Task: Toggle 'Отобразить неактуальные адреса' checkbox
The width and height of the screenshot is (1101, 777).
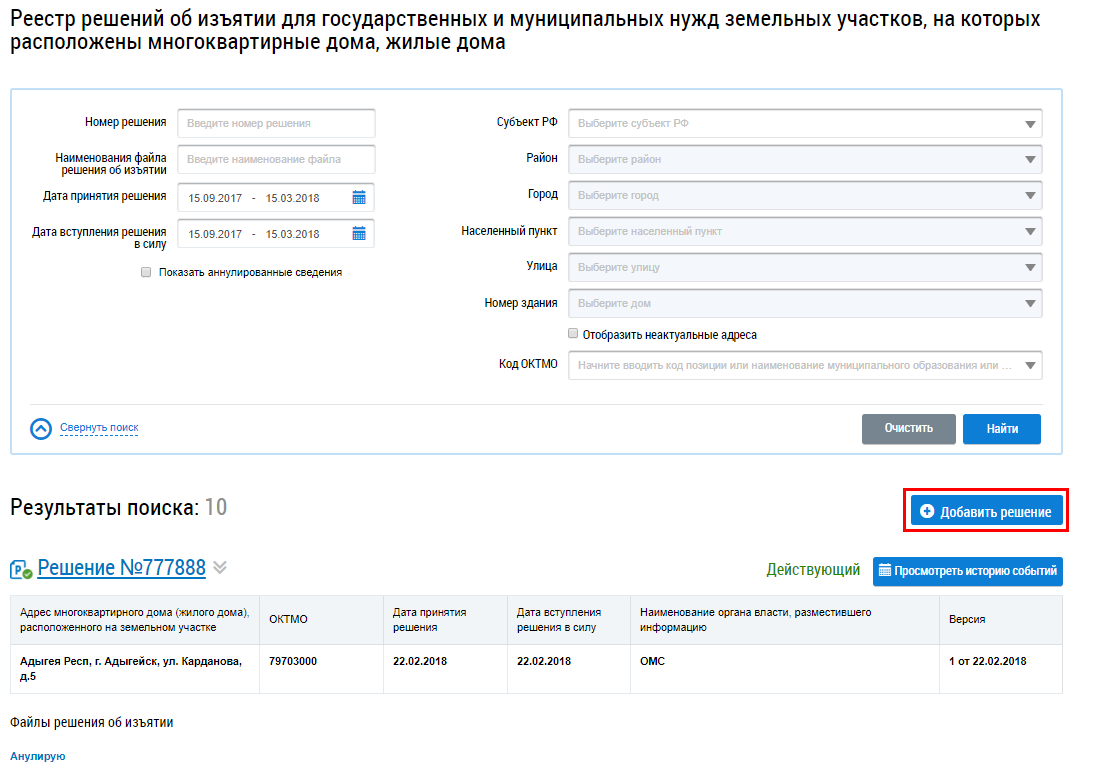Action: (573, 335)
